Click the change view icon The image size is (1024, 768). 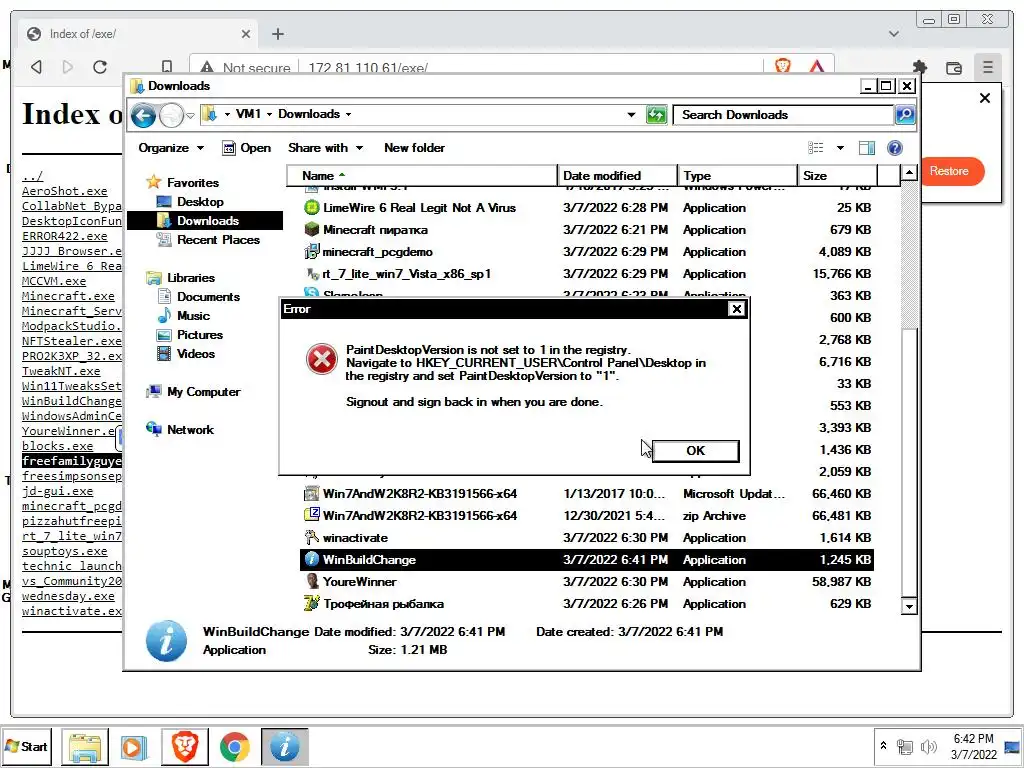(816, 148)
